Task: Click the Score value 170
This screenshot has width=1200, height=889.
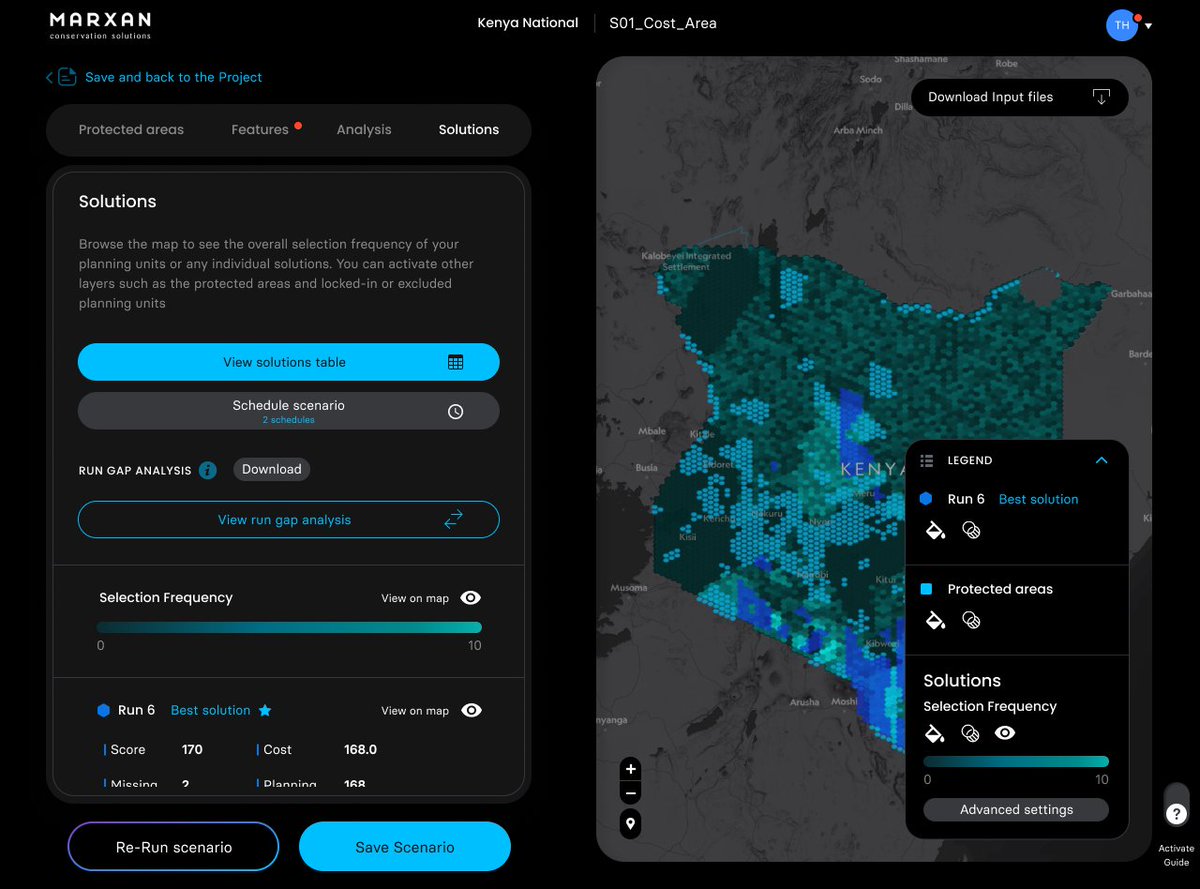Action: (x=192, y=749)
